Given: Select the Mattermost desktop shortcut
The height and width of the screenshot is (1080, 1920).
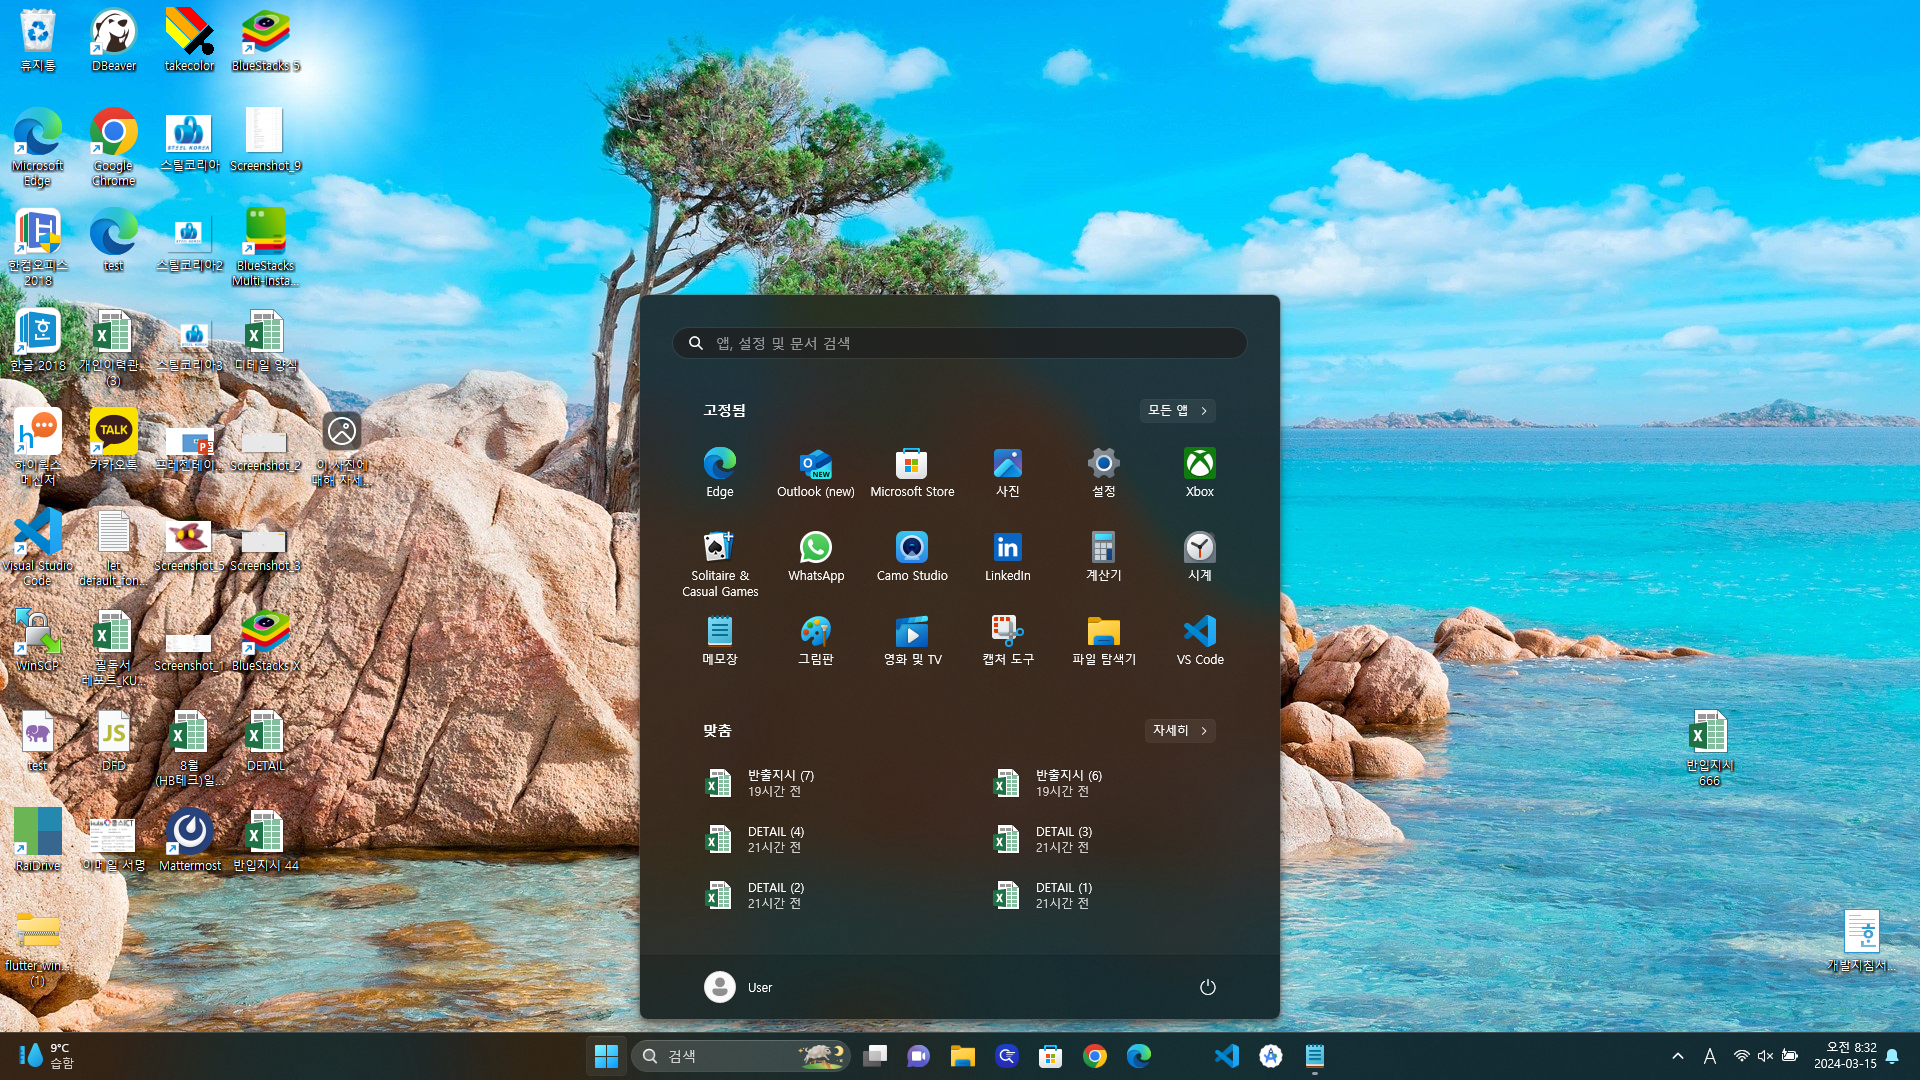Looking at the screenshot, I should point(190,840).
